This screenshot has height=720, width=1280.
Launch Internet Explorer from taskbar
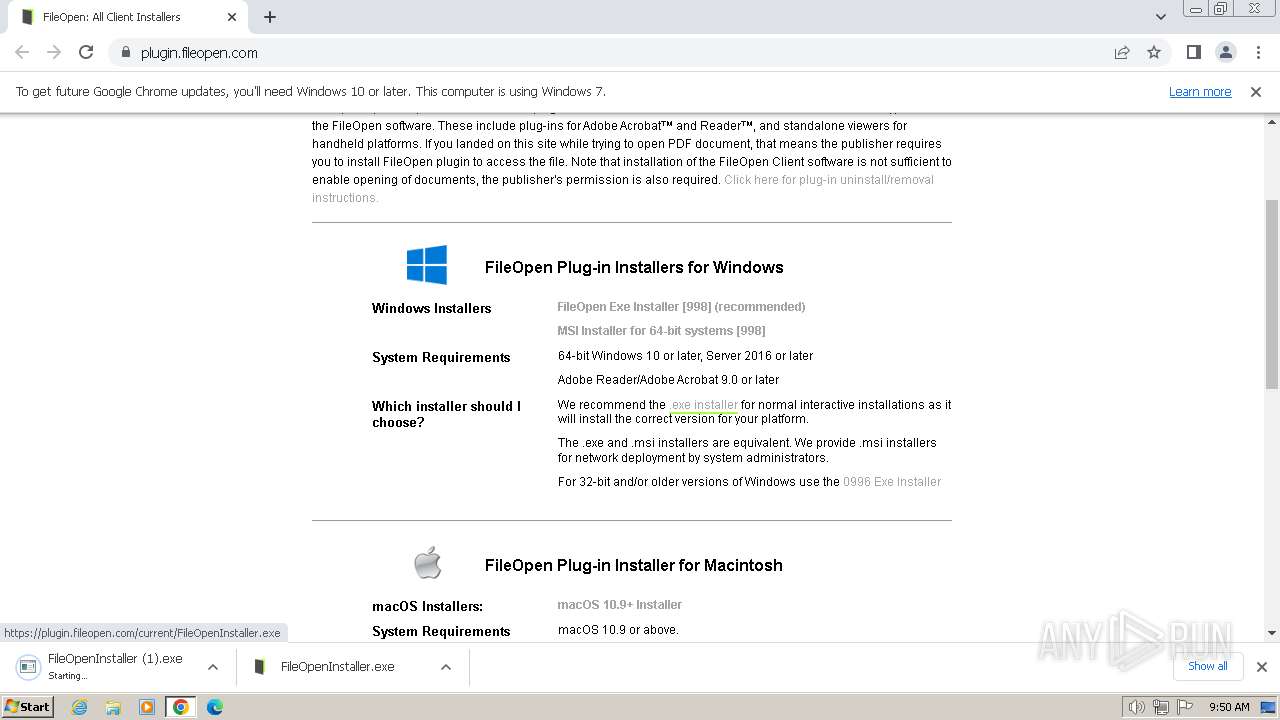[x=79, y=707]
